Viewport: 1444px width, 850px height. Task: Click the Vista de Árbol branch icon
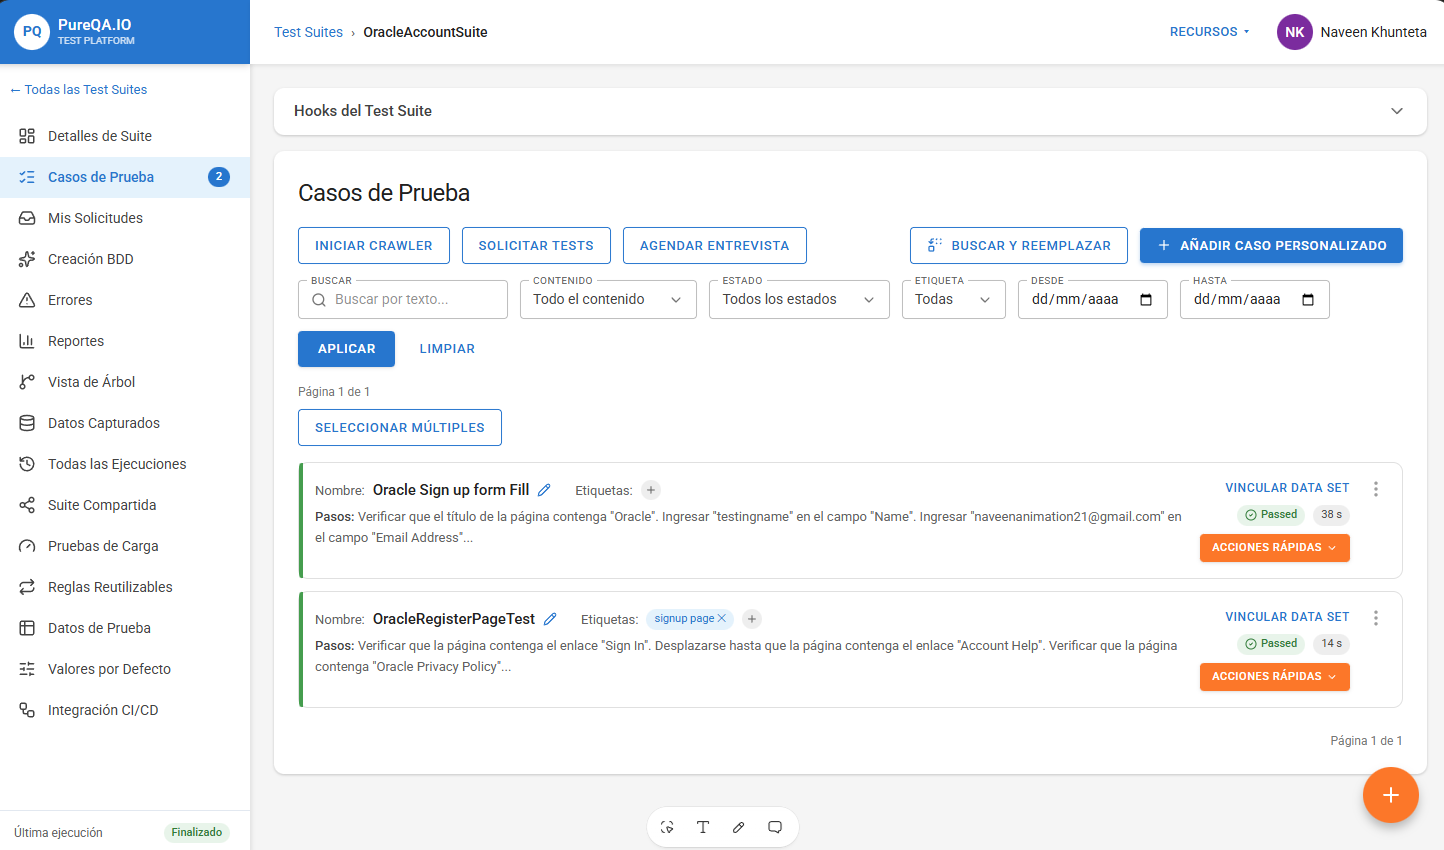(27, 382)
